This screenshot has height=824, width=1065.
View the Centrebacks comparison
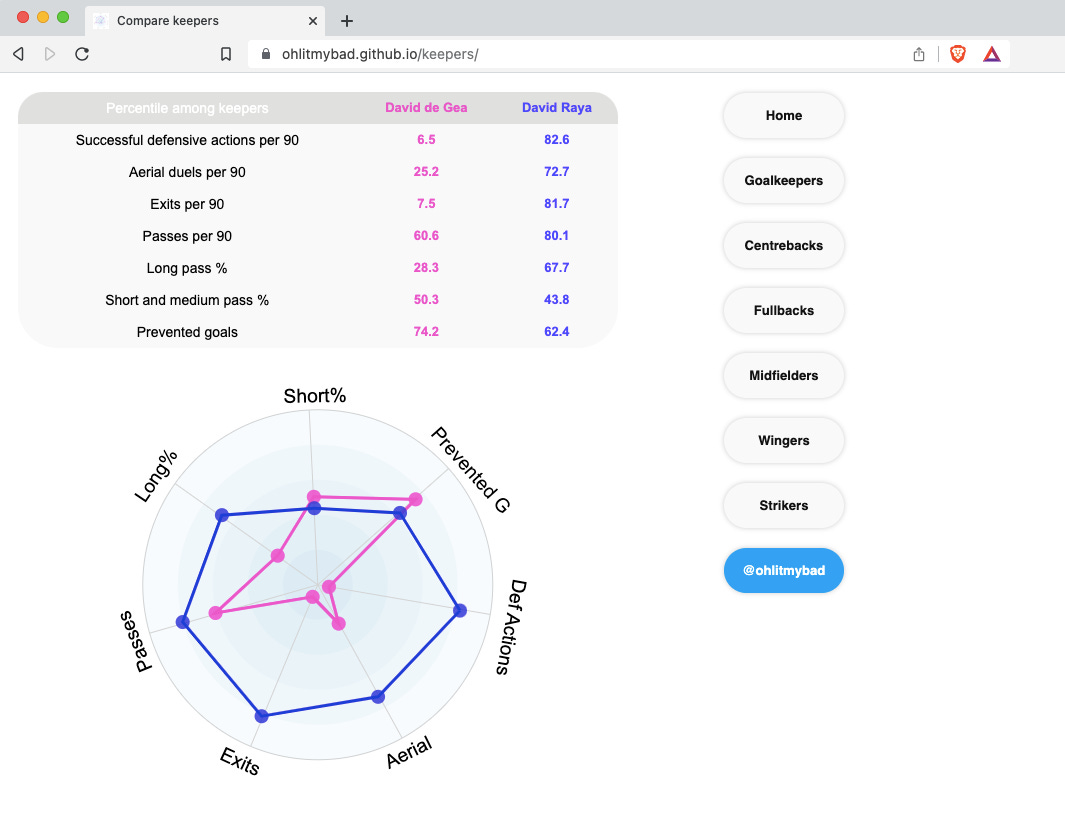pyautogui.click(x=783, y=245)
